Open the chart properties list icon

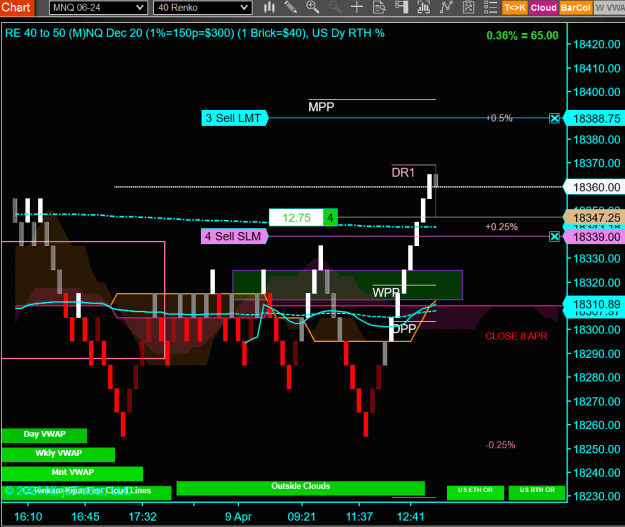pyautogui.click(x=490, y=7)
